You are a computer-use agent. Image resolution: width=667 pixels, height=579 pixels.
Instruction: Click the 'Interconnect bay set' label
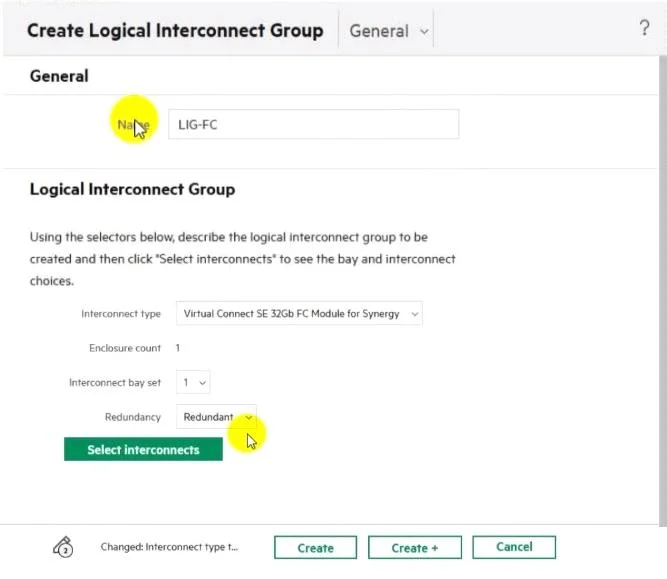pos(115,382)
